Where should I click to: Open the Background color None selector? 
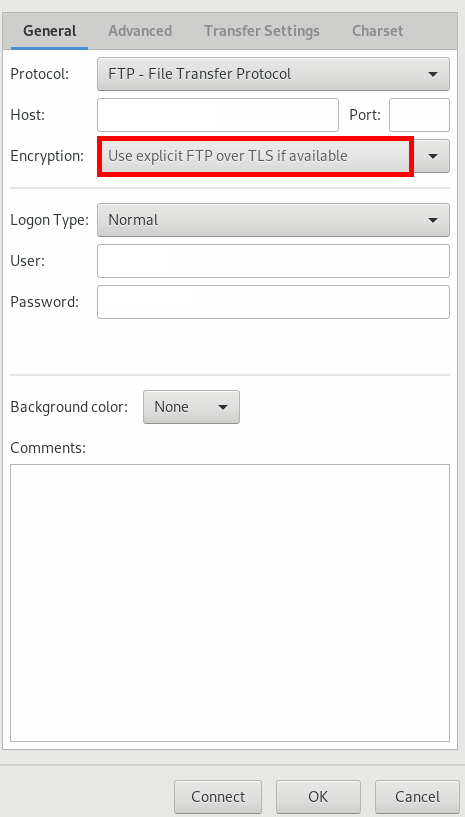191,407
